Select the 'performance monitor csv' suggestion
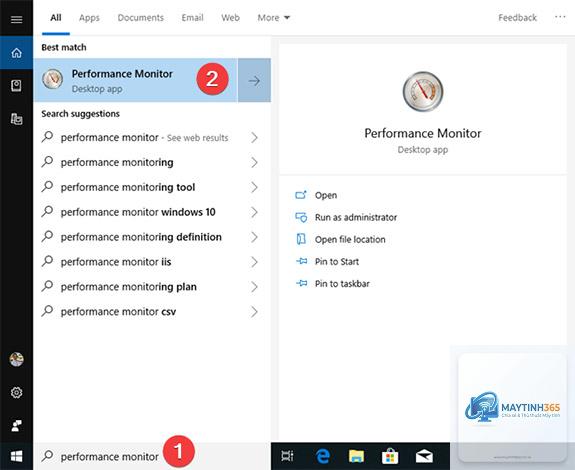Screen dimensions: 575x470 click(118, 312)
